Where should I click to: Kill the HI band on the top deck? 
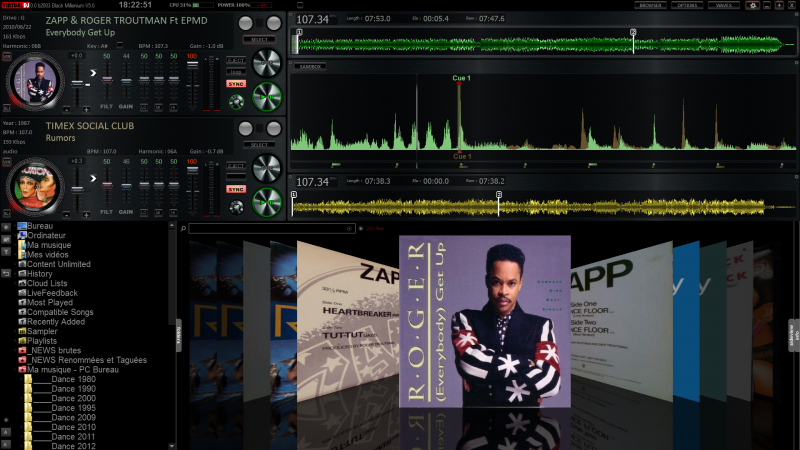click(174, 108)
